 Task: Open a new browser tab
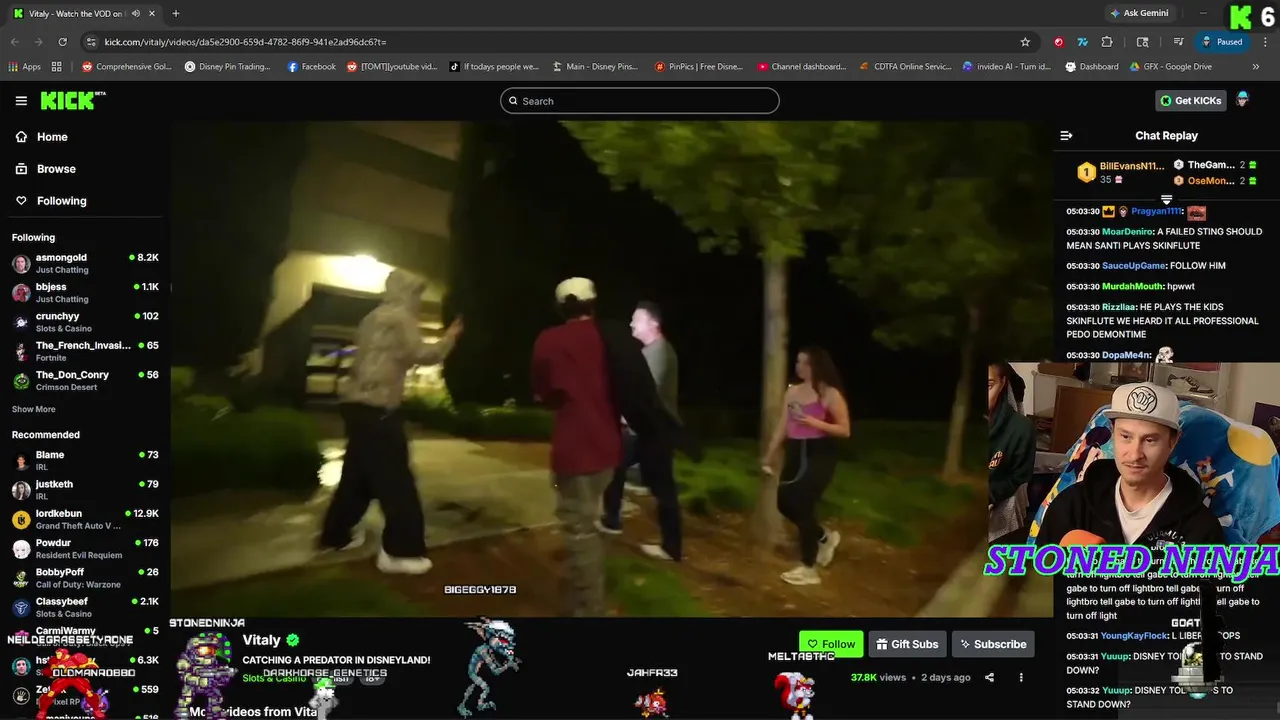(x=176, y=13)
